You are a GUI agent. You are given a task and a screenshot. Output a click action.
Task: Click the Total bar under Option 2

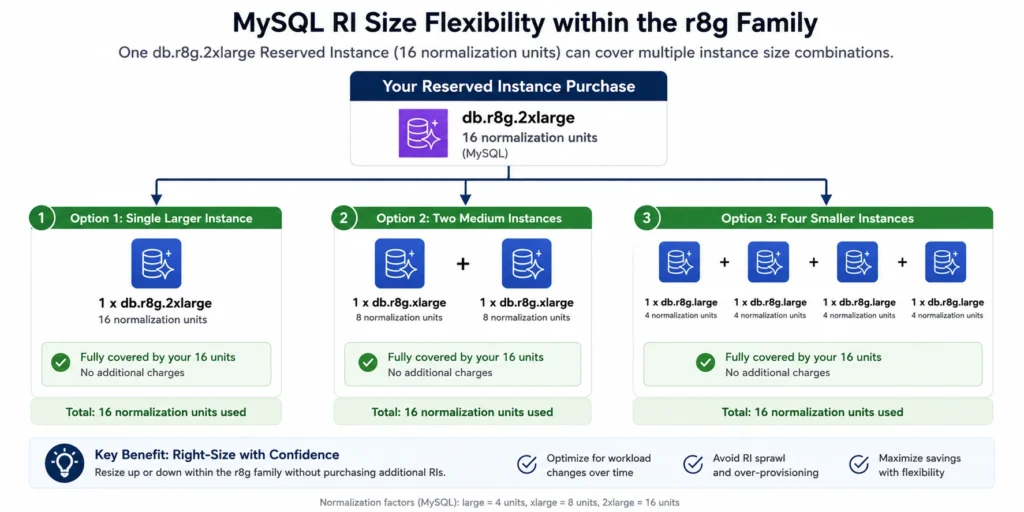[x=462, y=412]
